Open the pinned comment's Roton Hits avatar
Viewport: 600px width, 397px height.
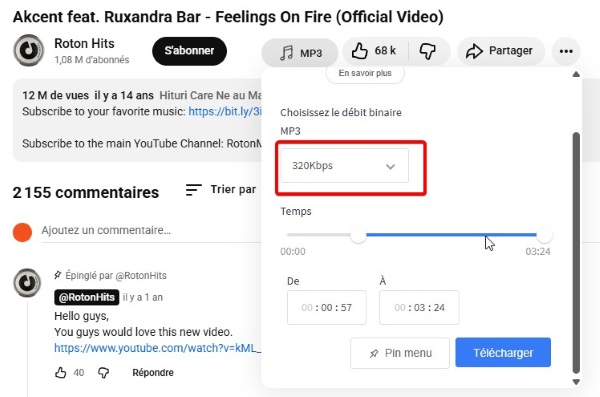pos(27,283)
